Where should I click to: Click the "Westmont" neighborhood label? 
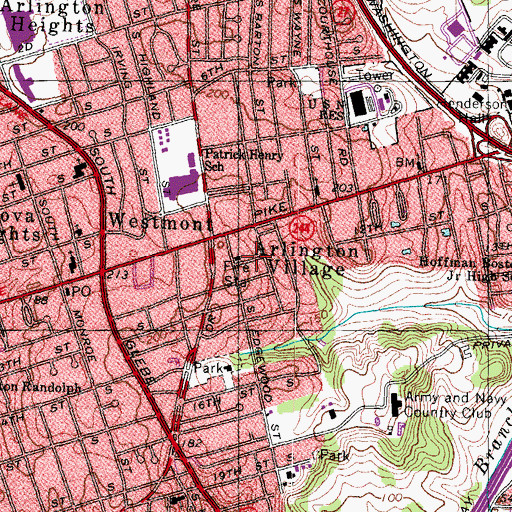(161, 222)
